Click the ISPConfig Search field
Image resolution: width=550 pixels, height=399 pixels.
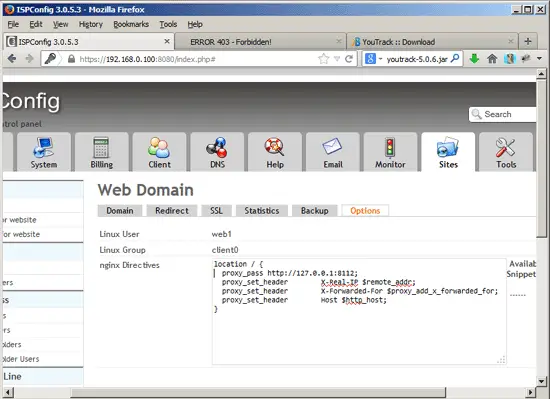pos(502,114)
